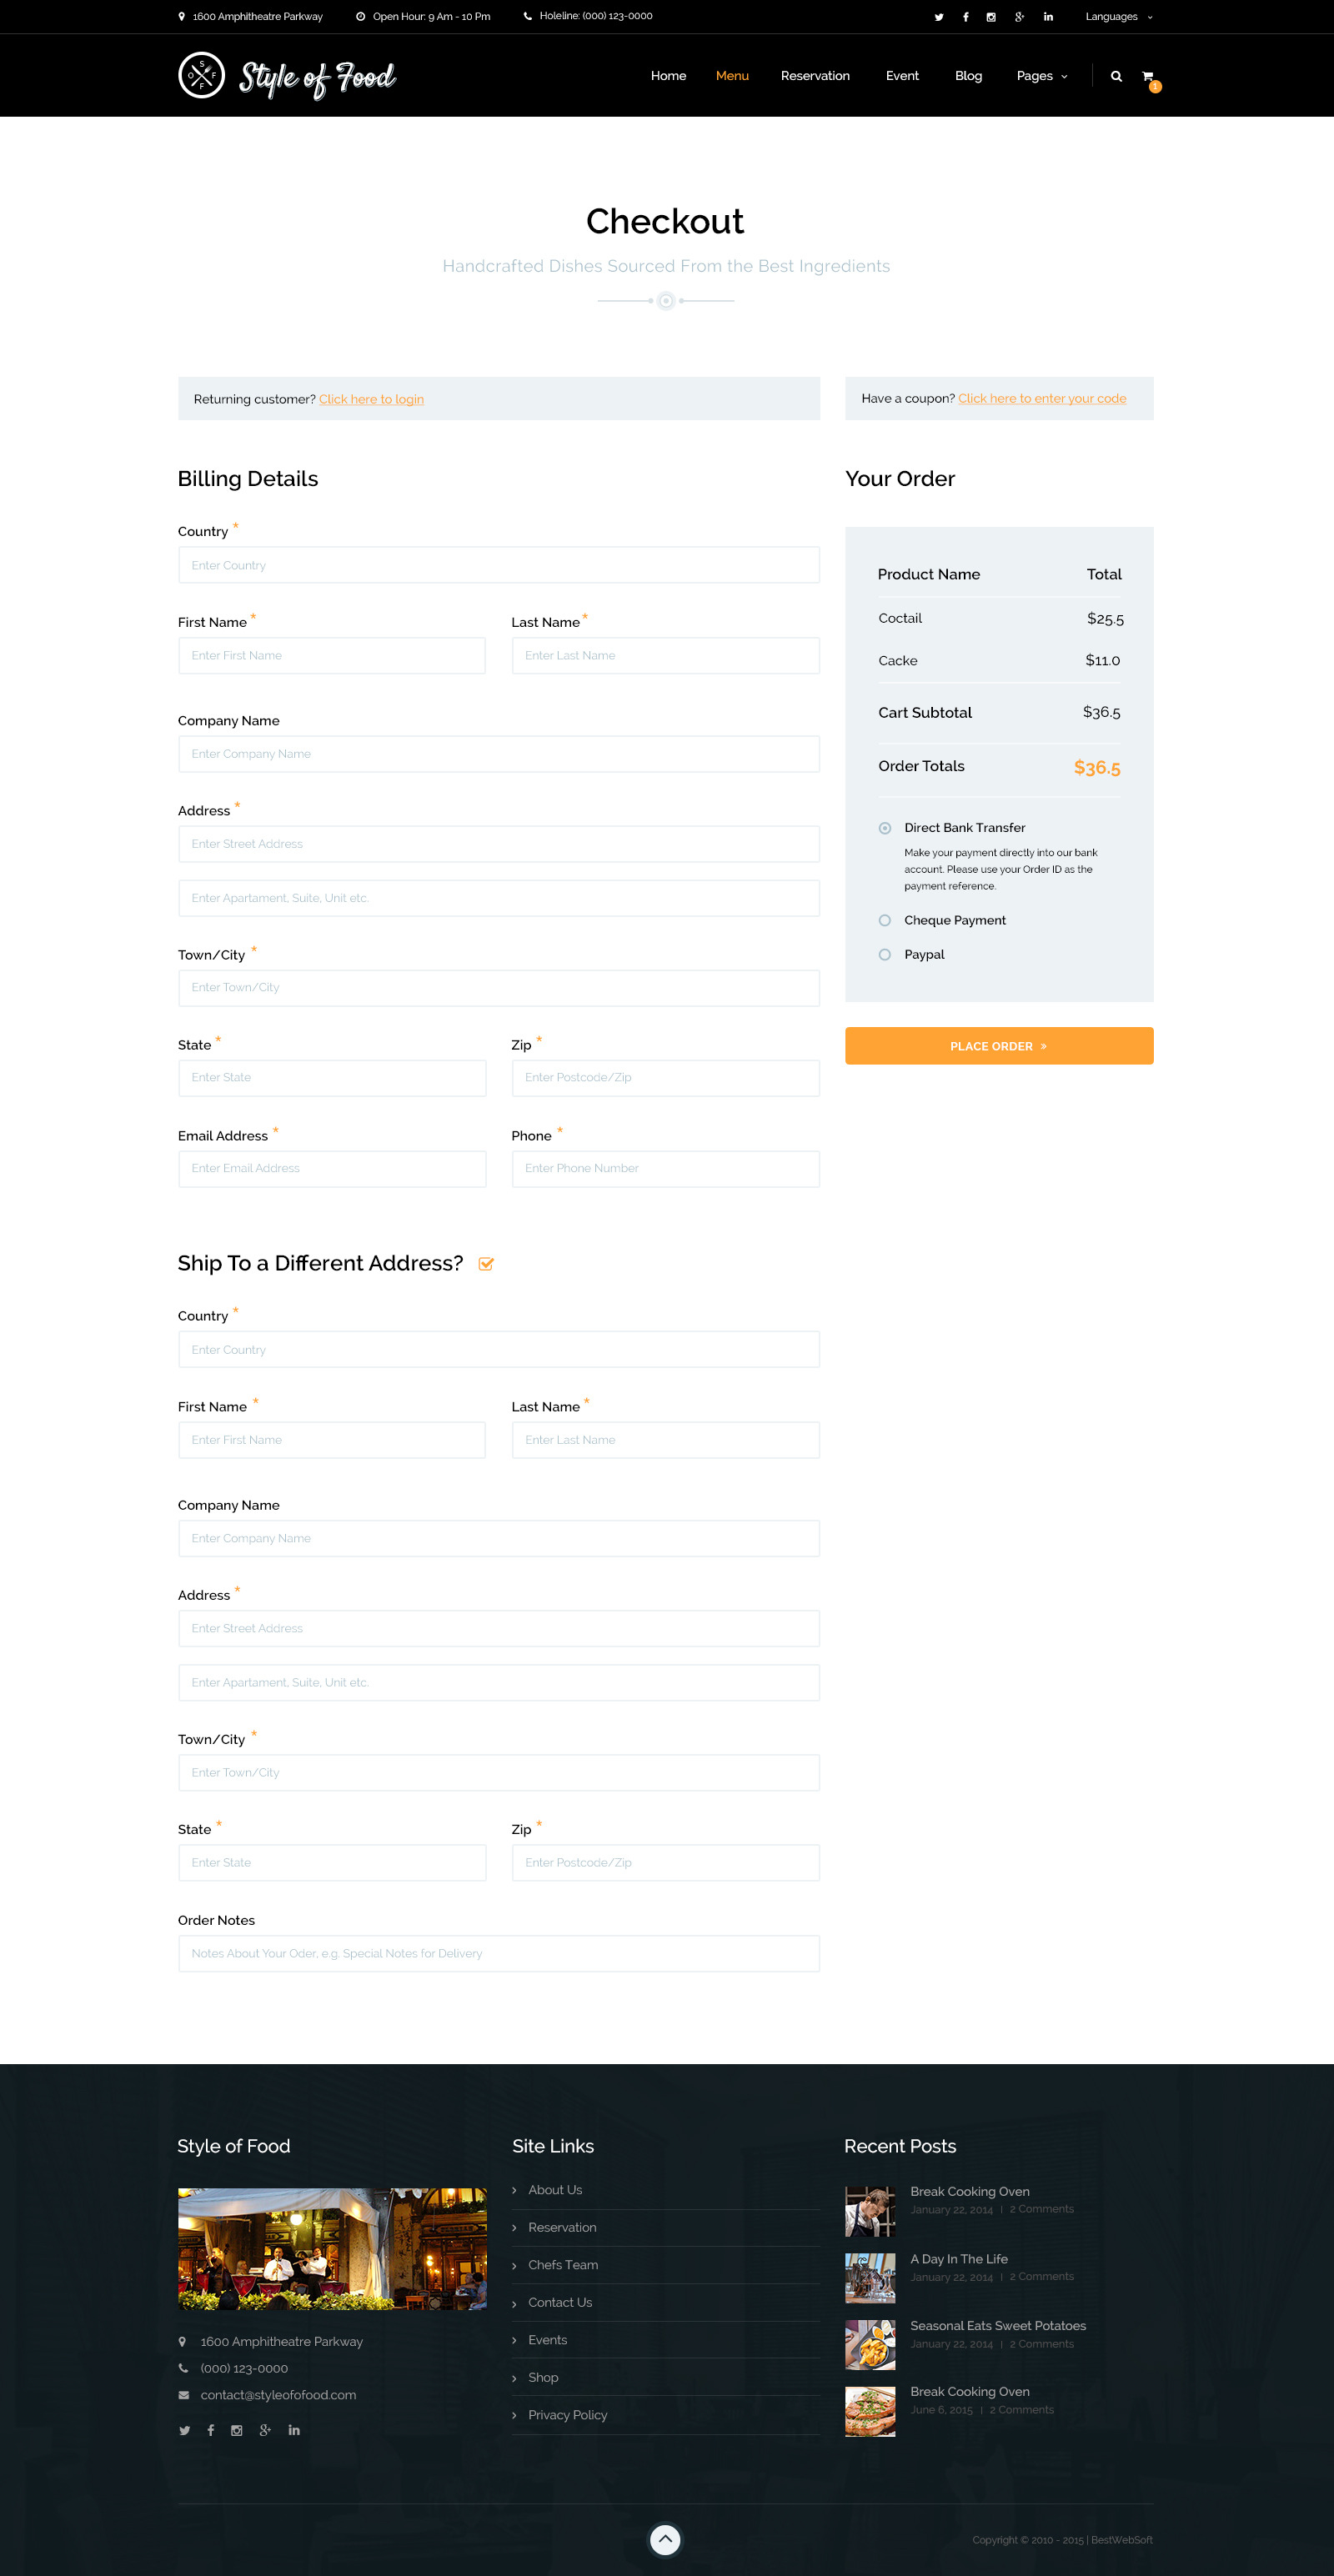Expand the coupon code entry link
The height and width of the screenshot is (2576, 1334).
[1041, 398]
